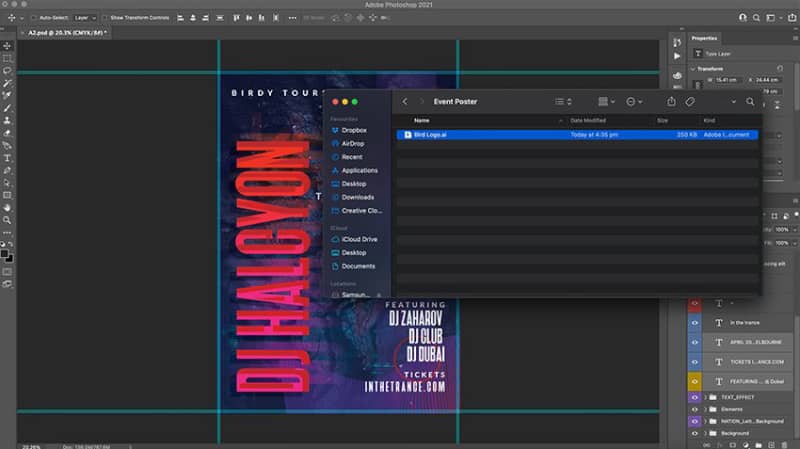This screenshot has width=800, height=449.
Task: Select the Brush tool
Action: click(7, 108)
